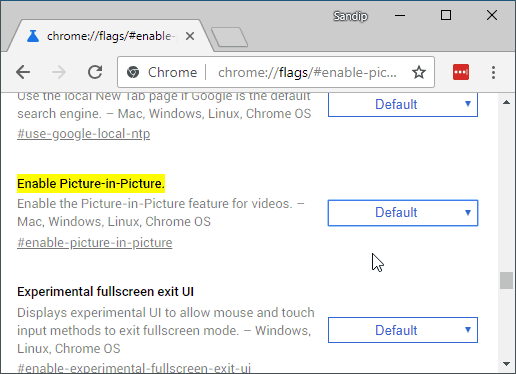Click the forward navigation arrow

pos(59,72)
